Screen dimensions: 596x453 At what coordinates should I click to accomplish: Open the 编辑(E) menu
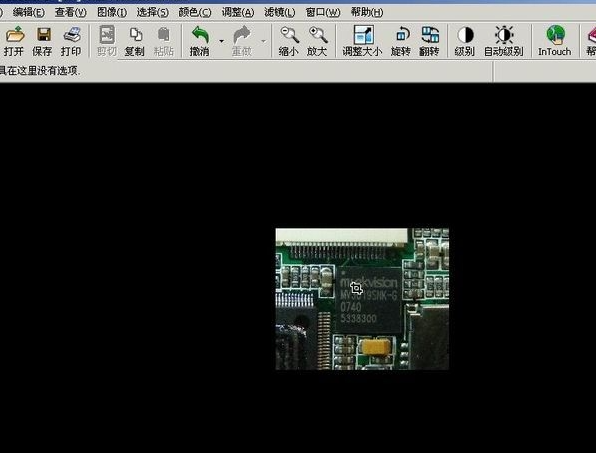29,13
